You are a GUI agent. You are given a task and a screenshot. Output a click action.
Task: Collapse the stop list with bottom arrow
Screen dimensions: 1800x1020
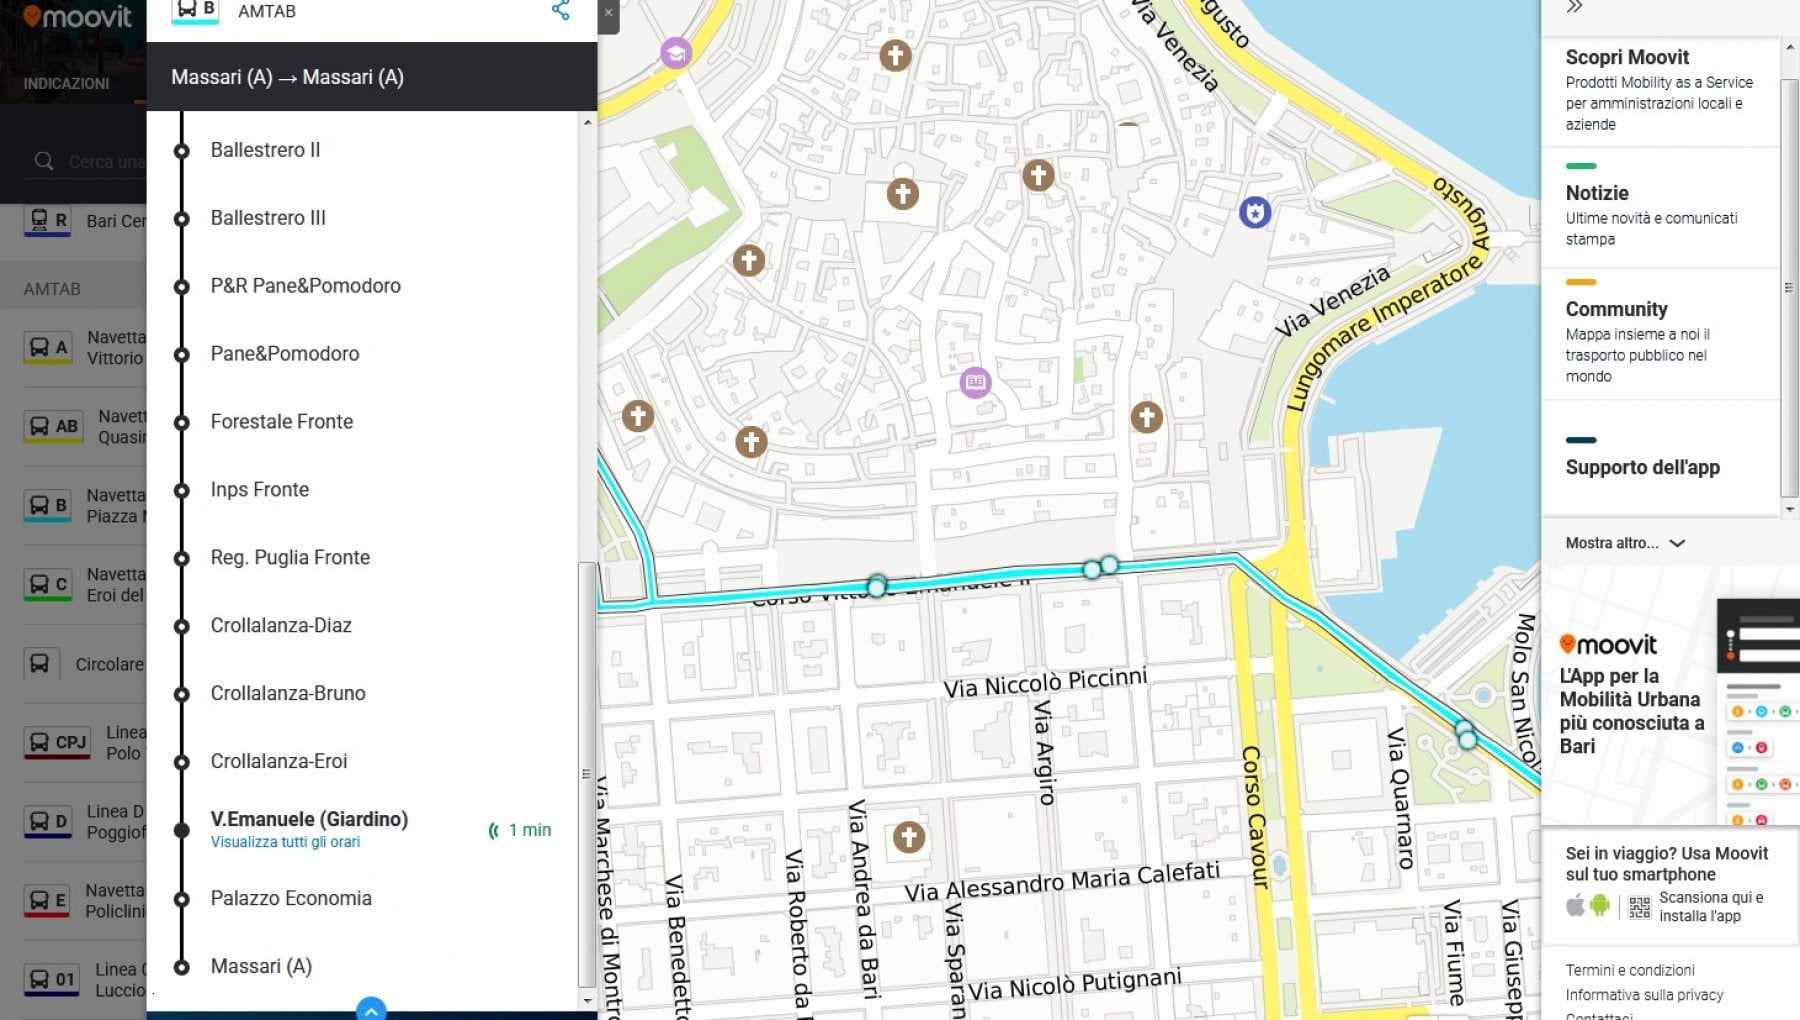(371, 1009)
